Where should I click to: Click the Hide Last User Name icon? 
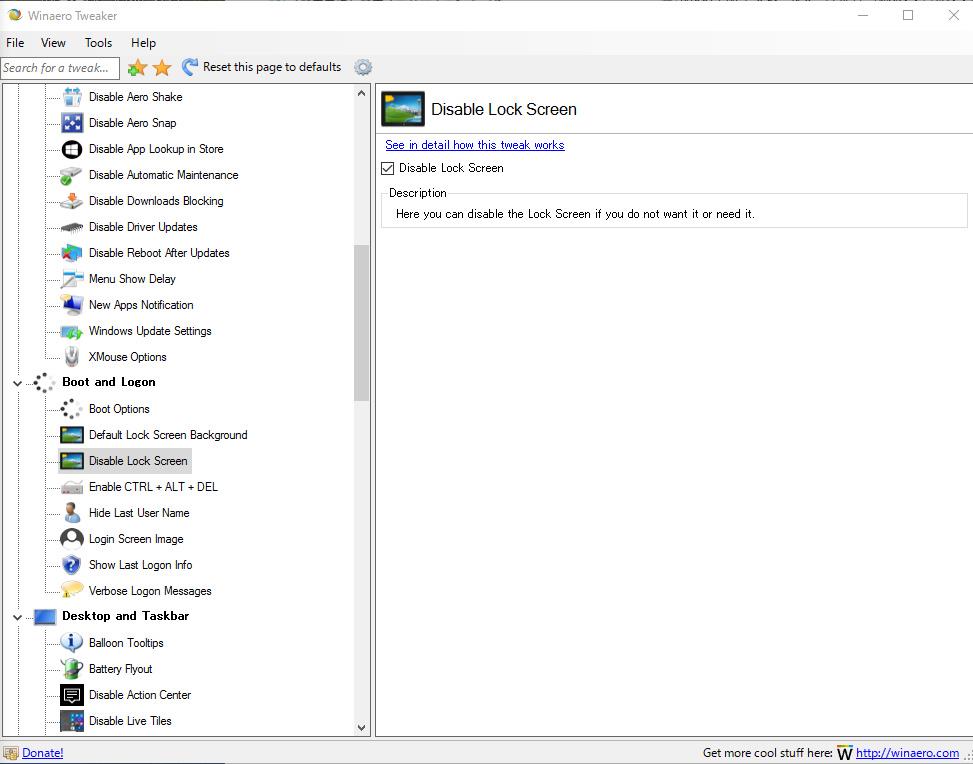coord(72,513)
